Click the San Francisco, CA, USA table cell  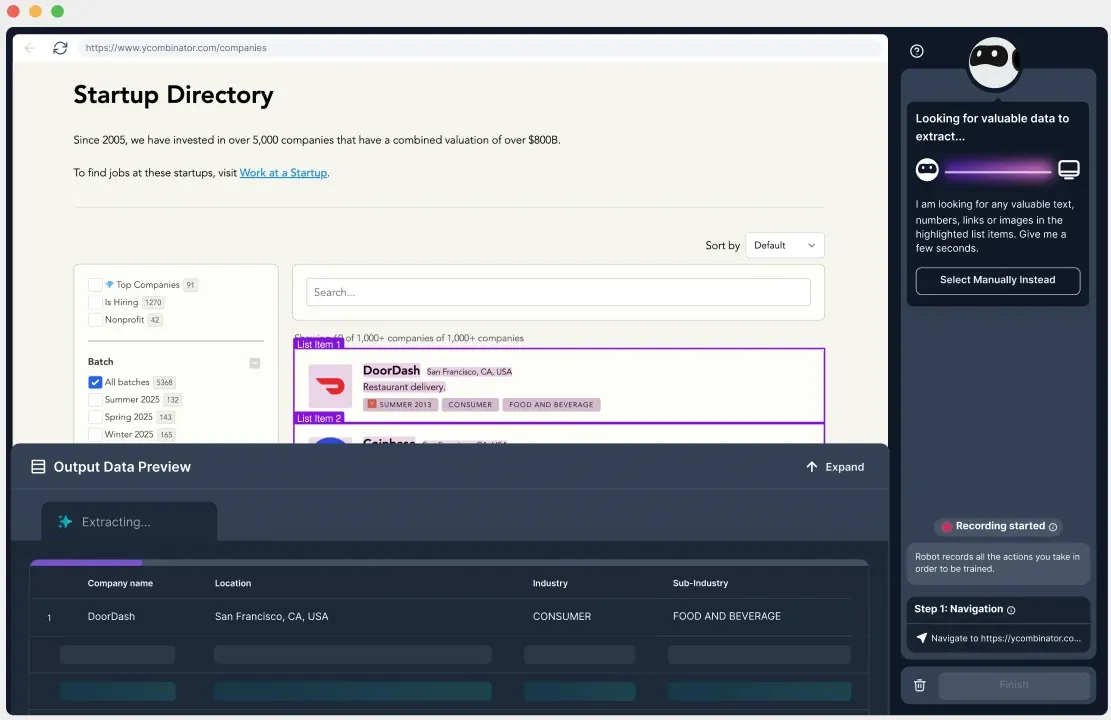click(271, 617)
